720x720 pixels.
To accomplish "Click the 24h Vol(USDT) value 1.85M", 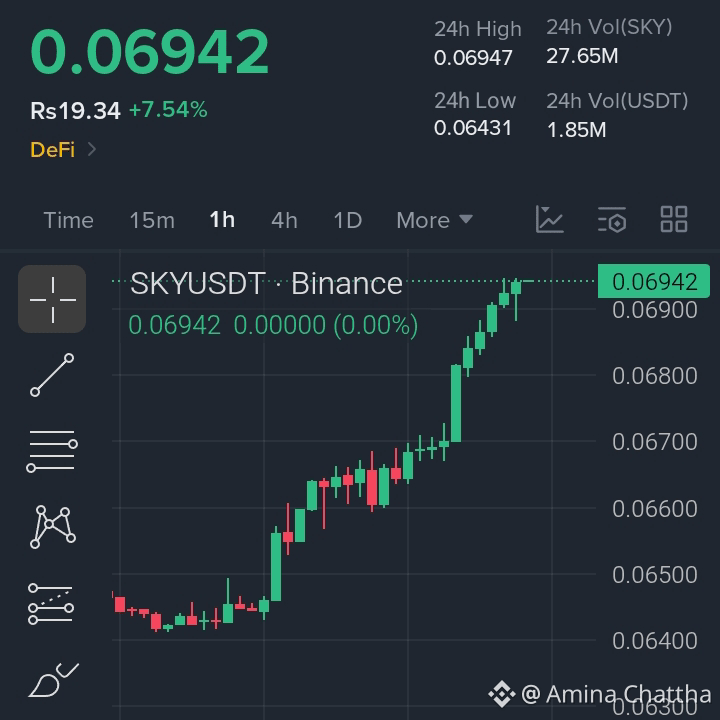I will click(x=576, y=130).
